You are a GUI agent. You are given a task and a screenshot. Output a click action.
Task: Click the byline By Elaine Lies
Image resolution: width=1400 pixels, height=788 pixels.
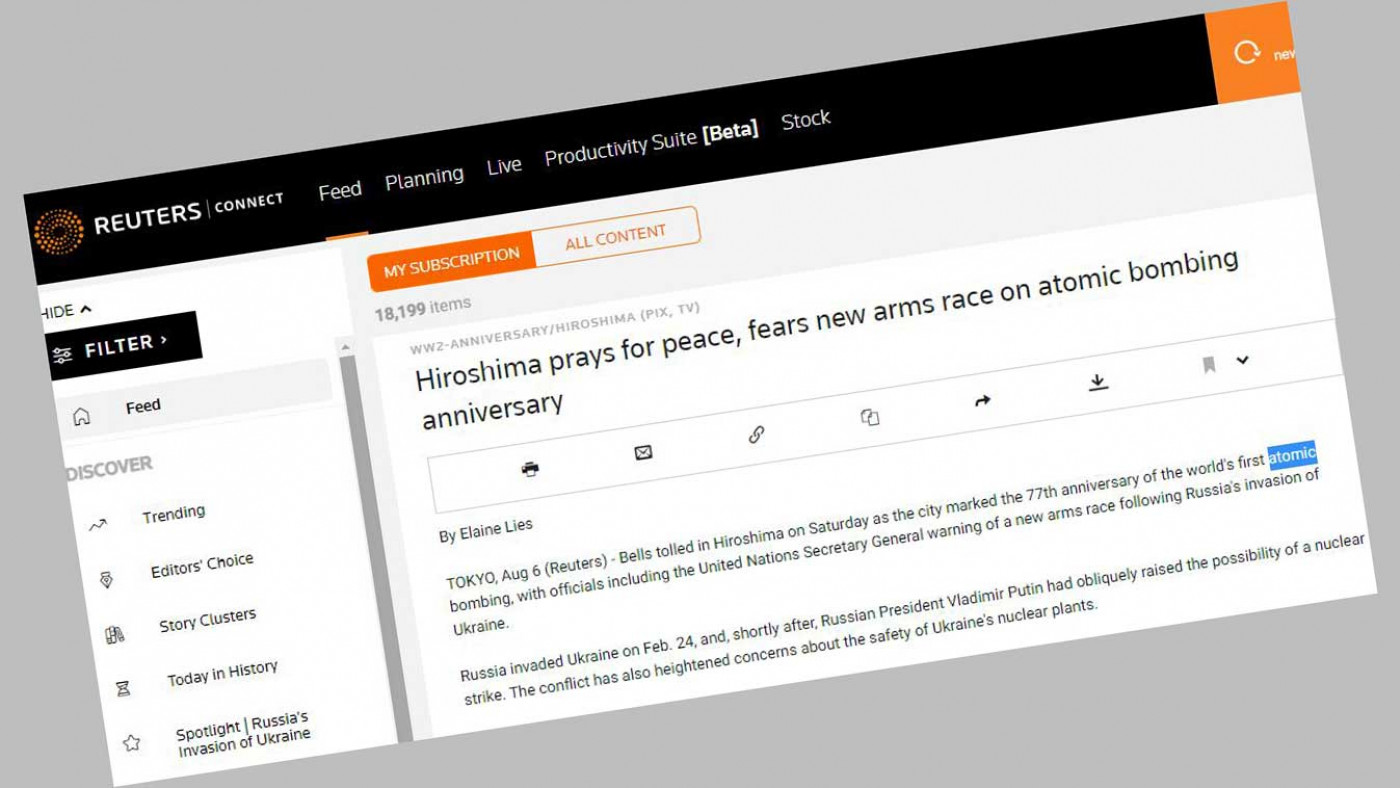(486, 530)
